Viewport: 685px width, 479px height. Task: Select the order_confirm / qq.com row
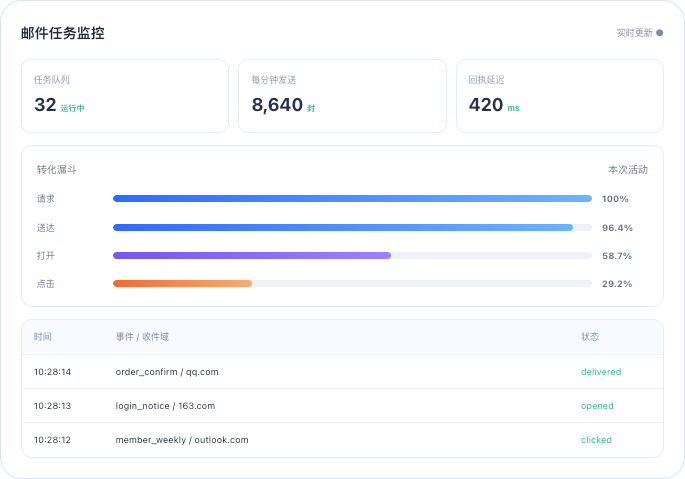pyautogui.click(x=342, y=371)
